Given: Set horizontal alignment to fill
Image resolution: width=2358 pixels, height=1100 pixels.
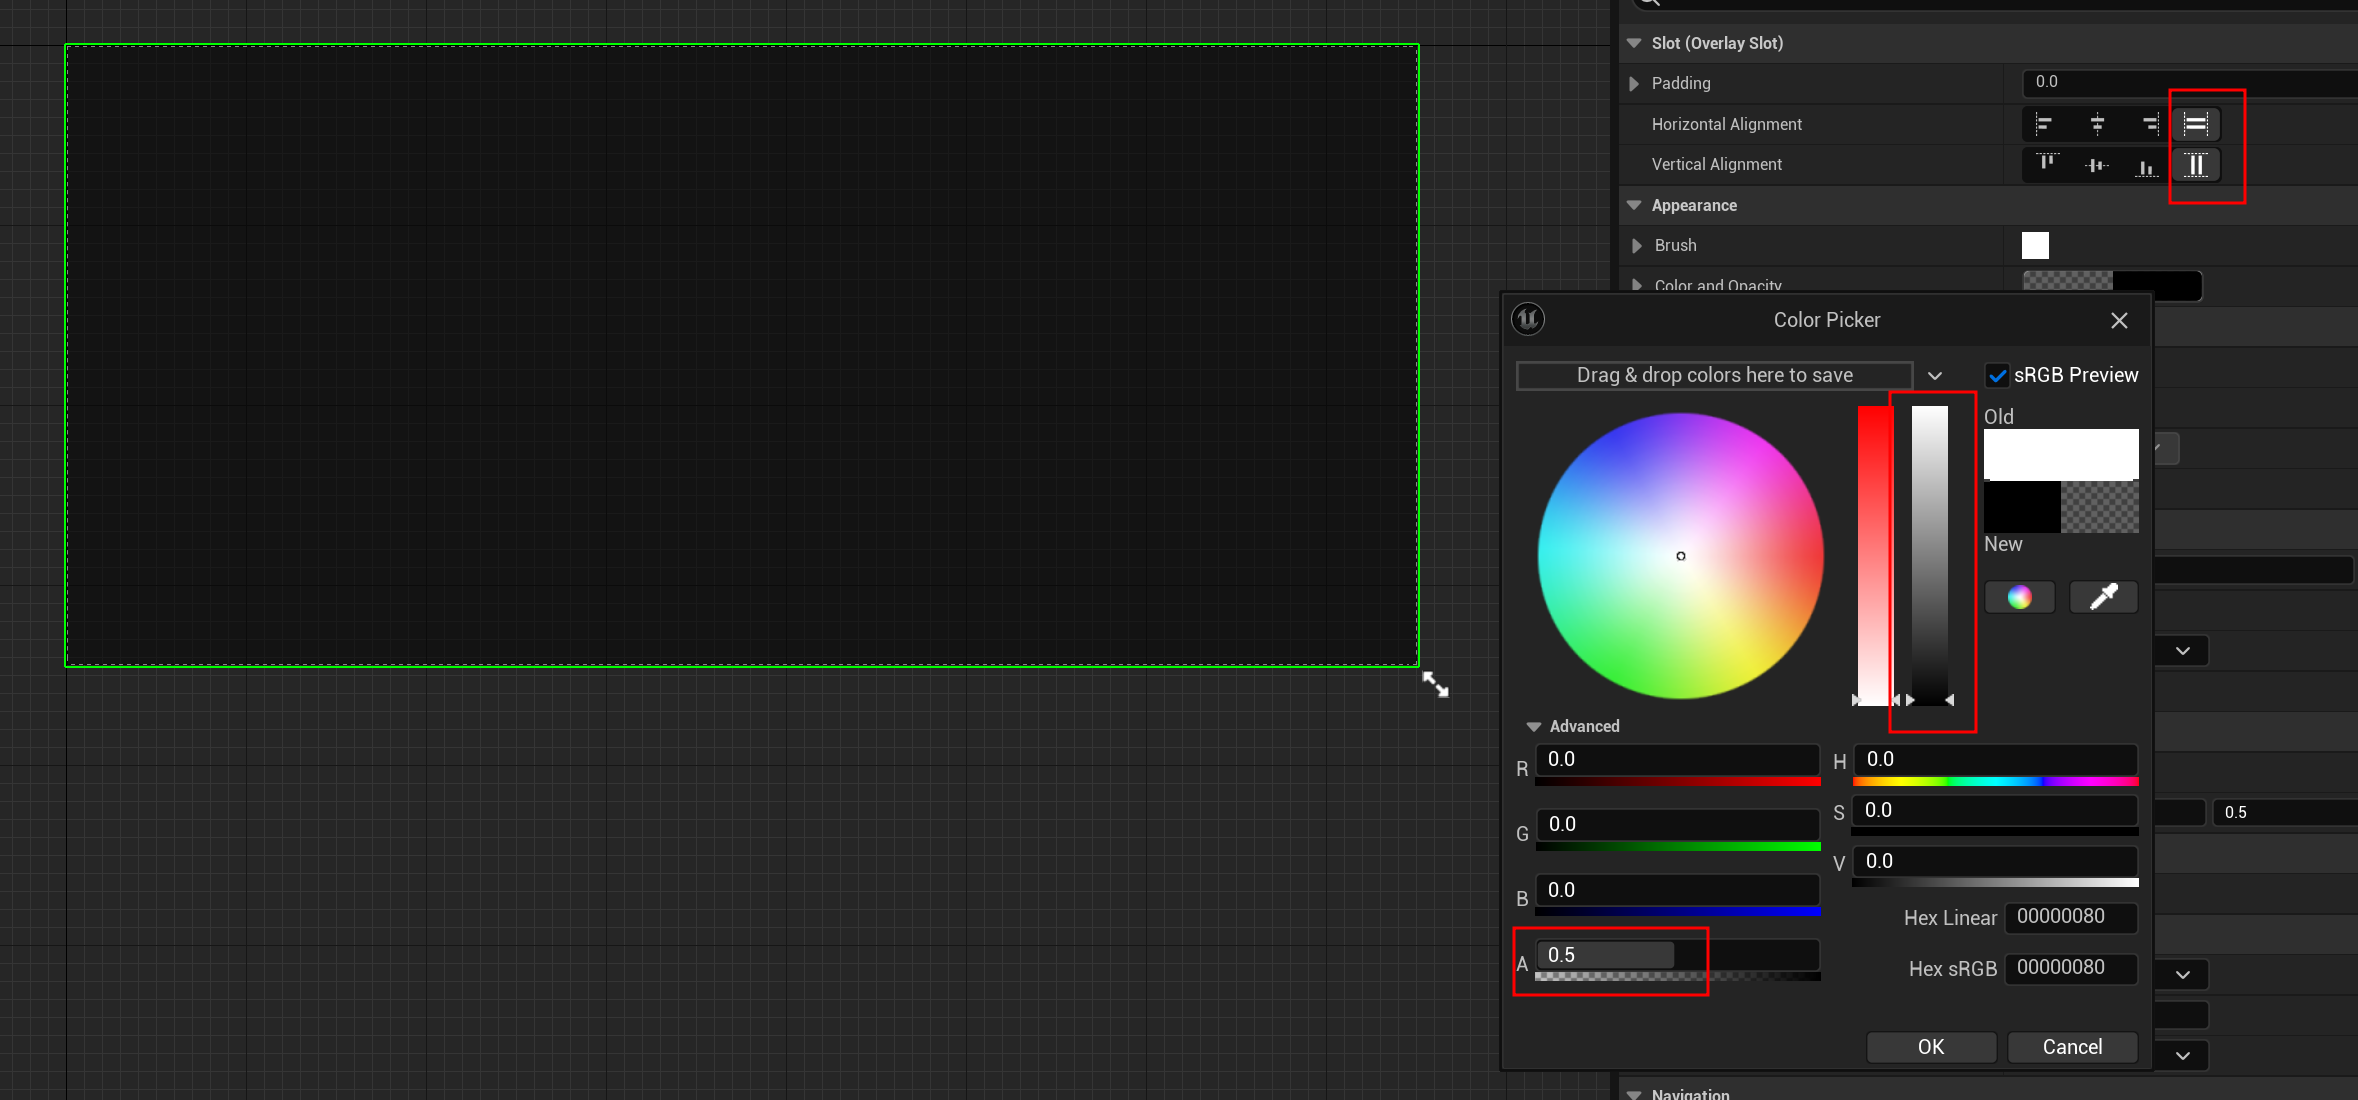Looking at the screenshot, I should (2196, 124).
